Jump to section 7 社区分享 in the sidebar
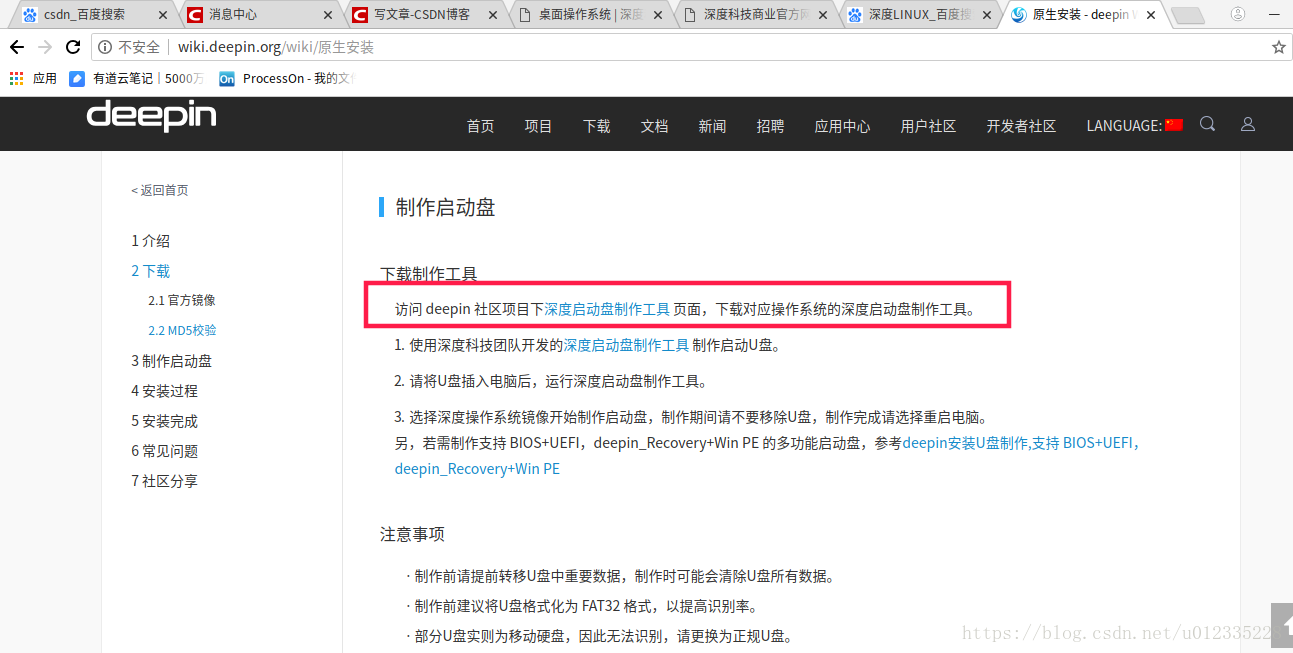Screen dimensions: 1293x653 click(x=164, y=481)
